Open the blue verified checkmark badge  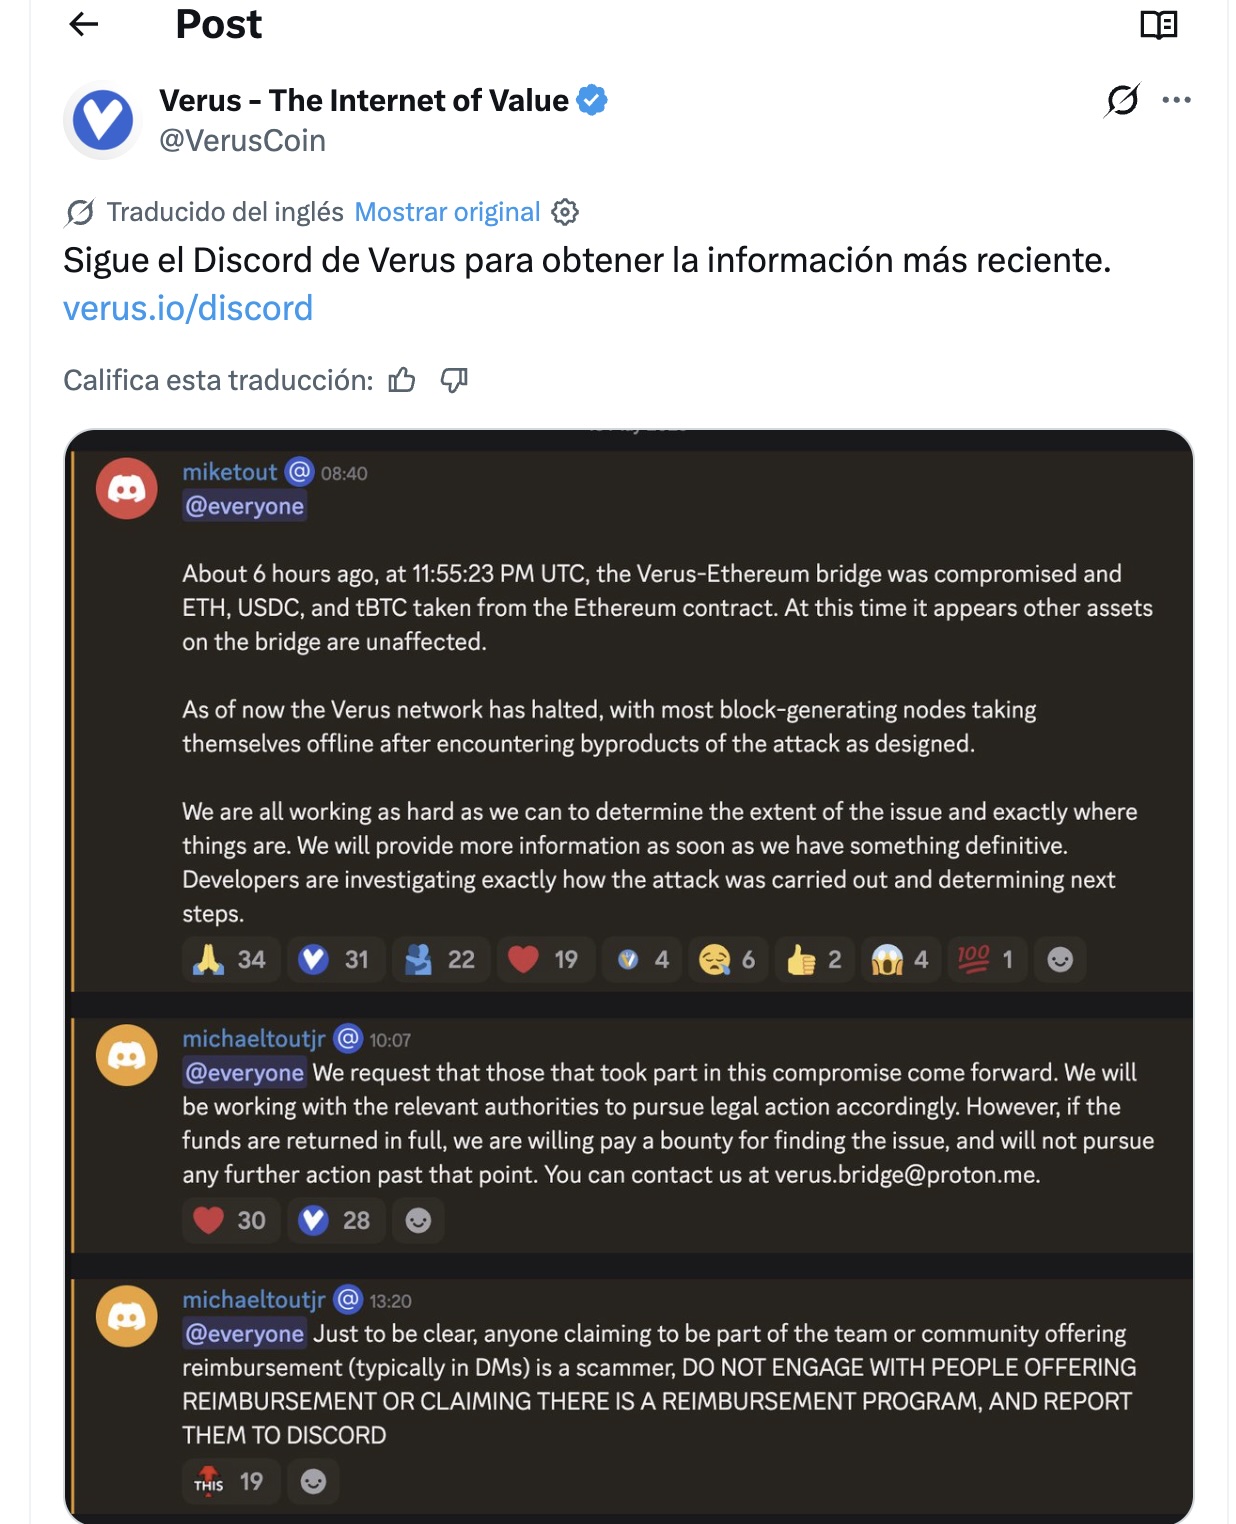(592, 100)
